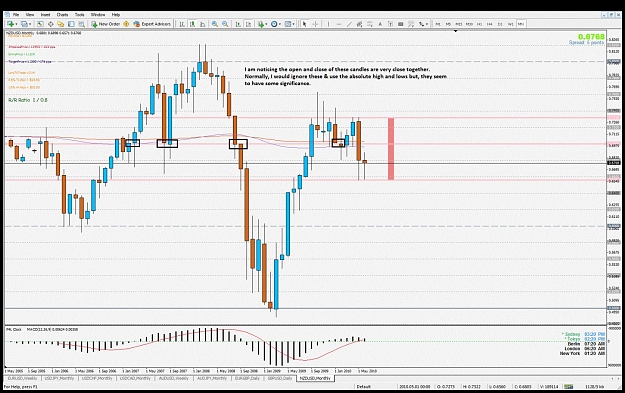
Task: Open the New Chart toolbar icon
Action: click(x=10, y=24)
